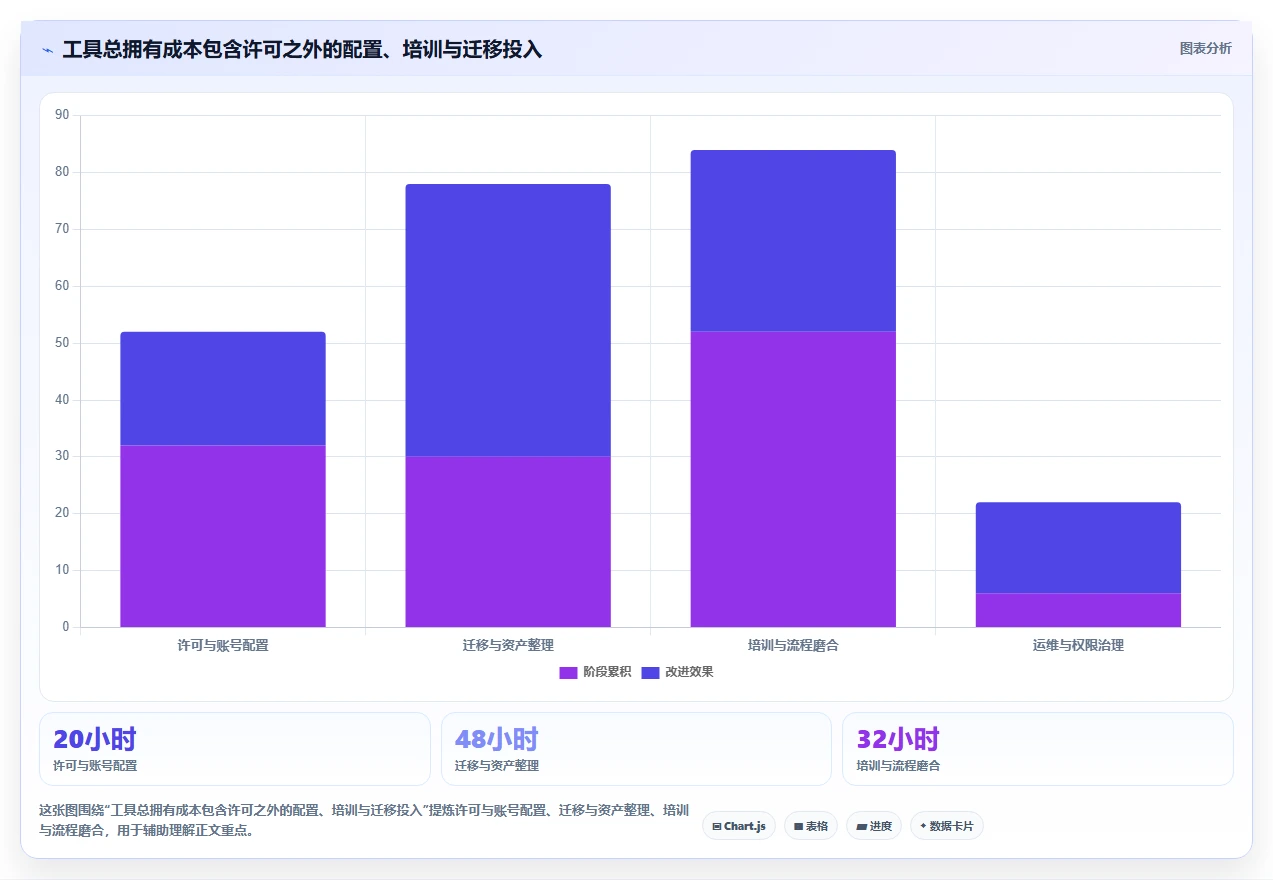Screen dimensions: 1273x880
Task: Click the icon inside the 进度 chip
Action: pos(861,827)
